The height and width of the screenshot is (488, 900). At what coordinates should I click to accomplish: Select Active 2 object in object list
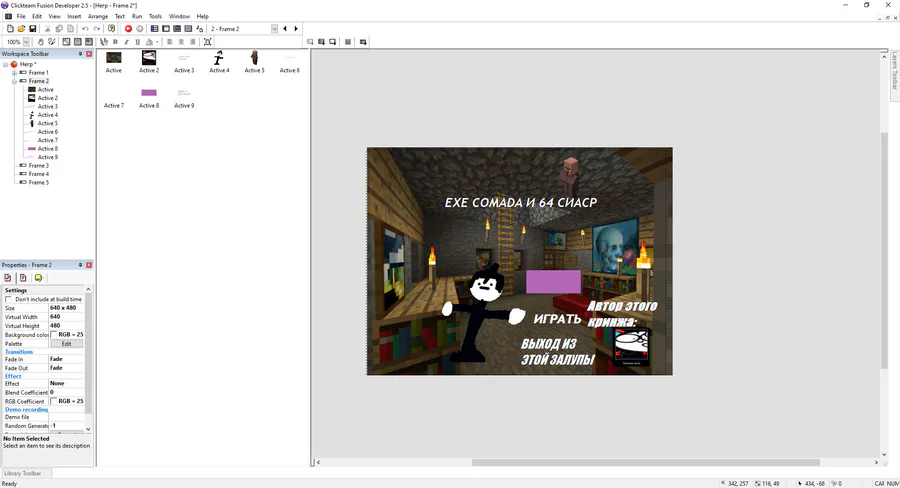click(149, 62)
